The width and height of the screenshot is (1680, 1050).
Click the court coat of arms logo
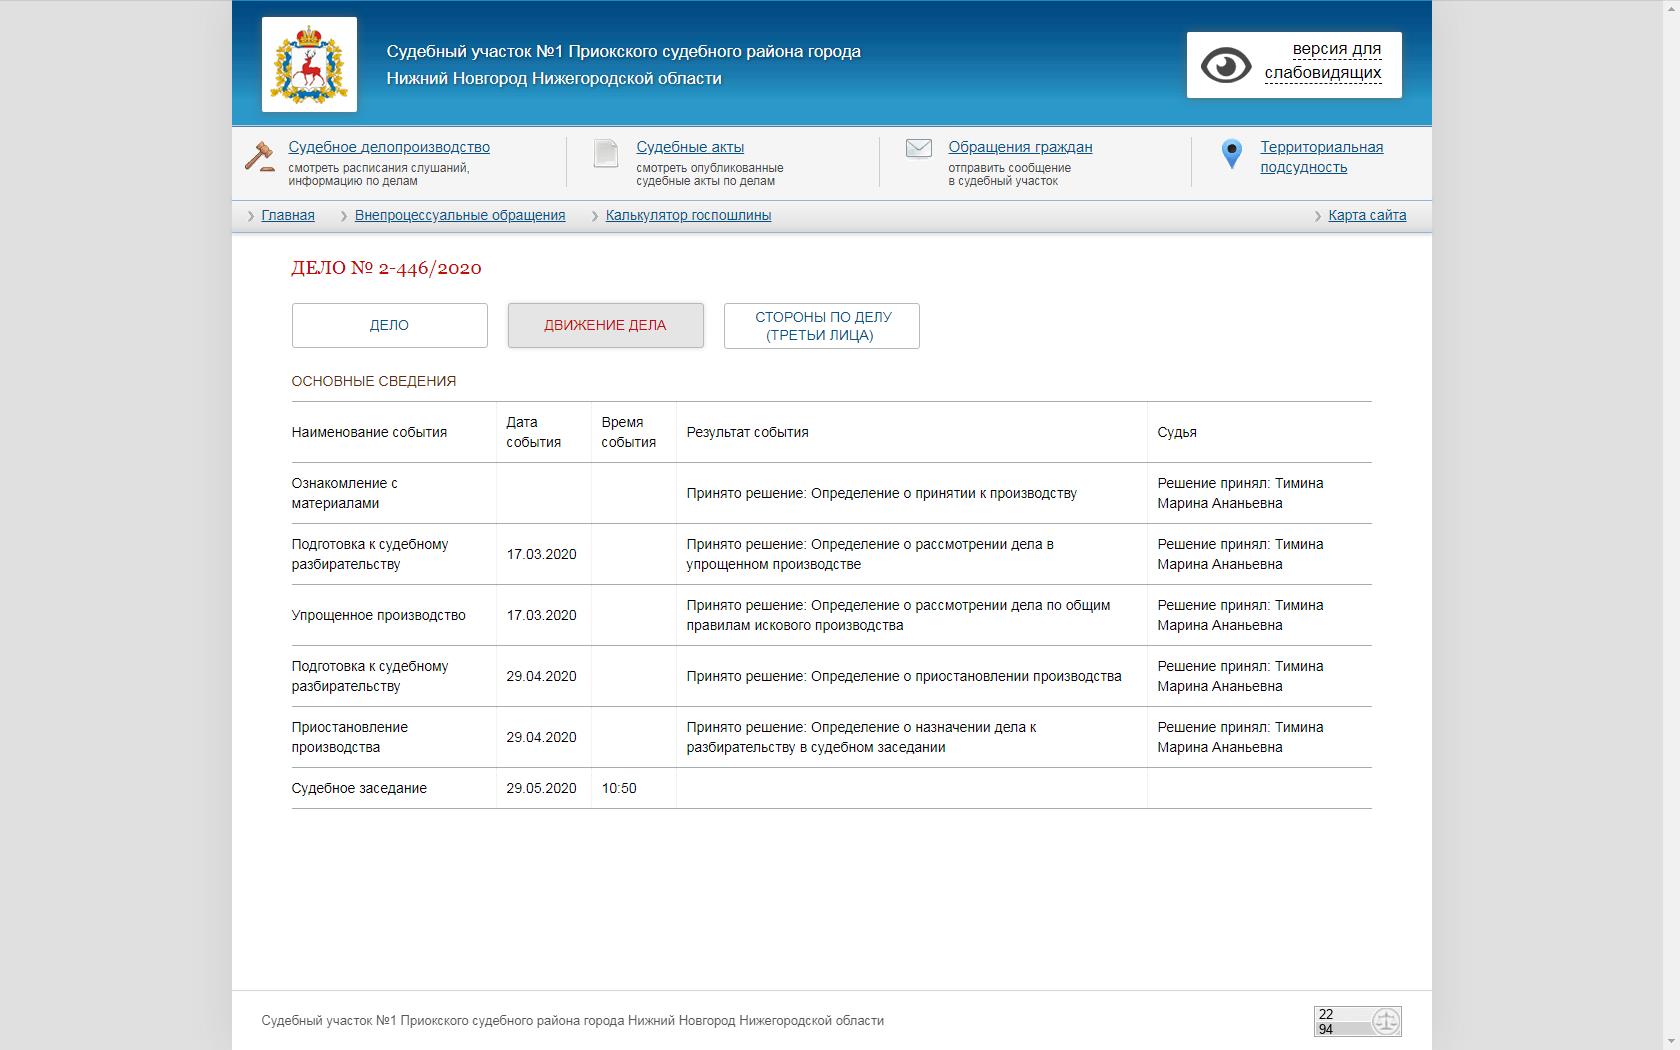pos(309,64)
